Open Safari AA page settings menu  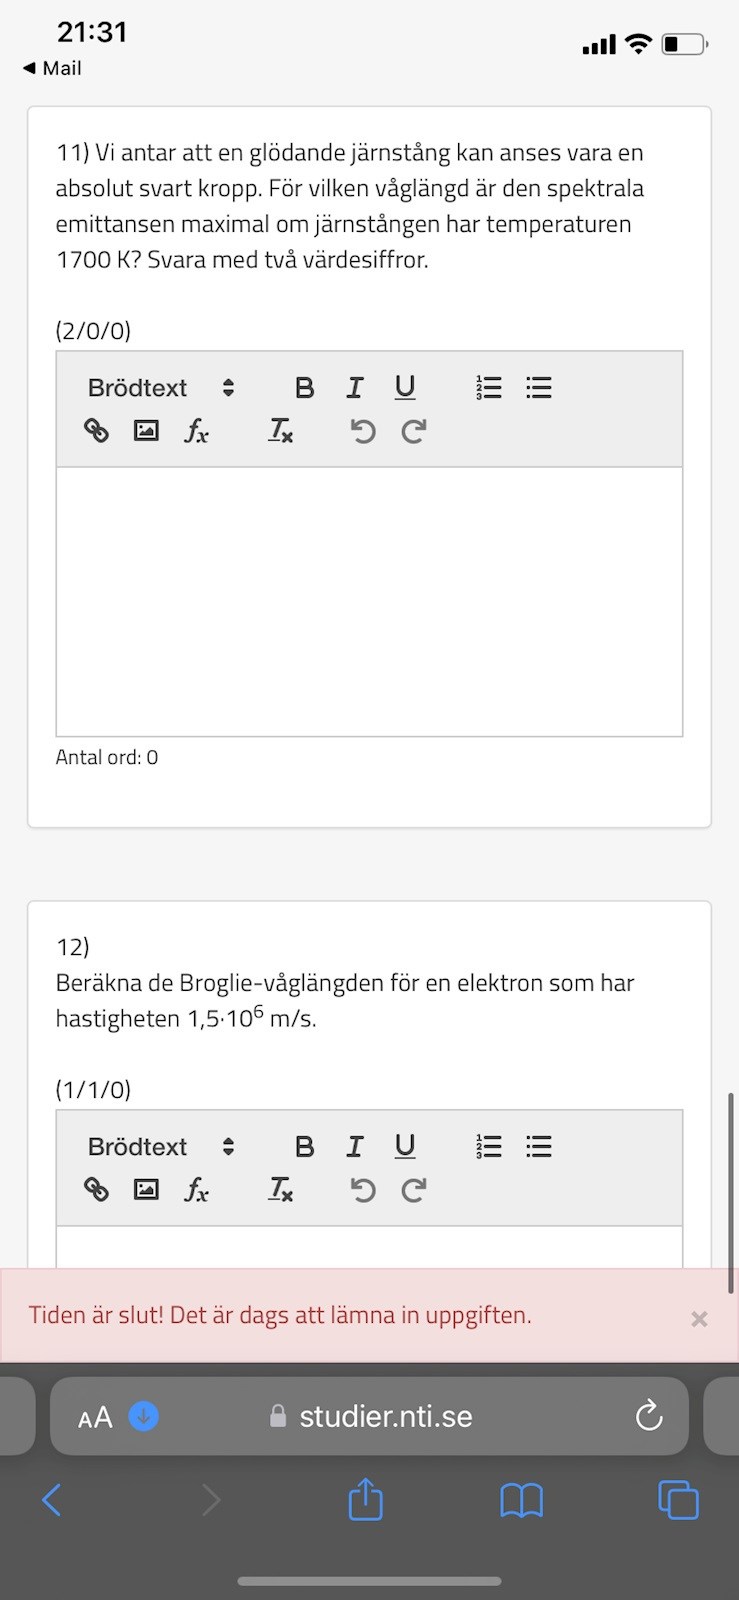point(95,1417)
